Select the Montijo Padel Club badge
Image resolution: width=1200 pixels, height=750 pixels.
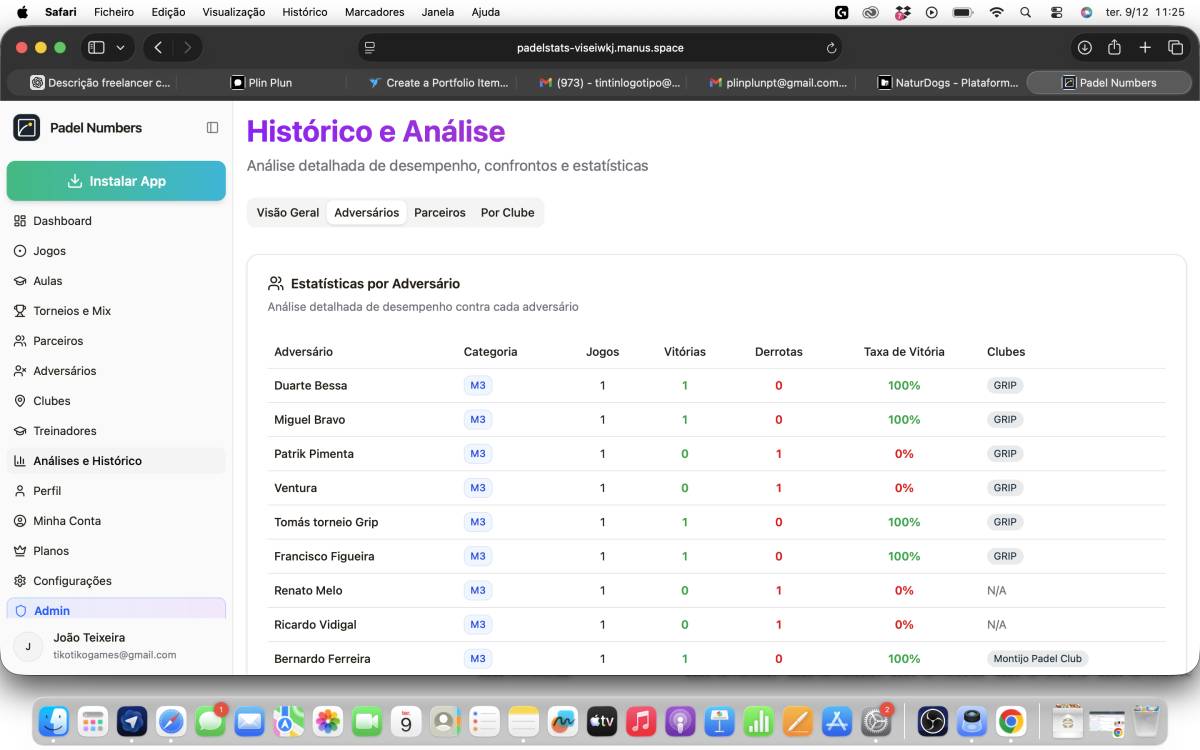click(x=1037, y=659)
